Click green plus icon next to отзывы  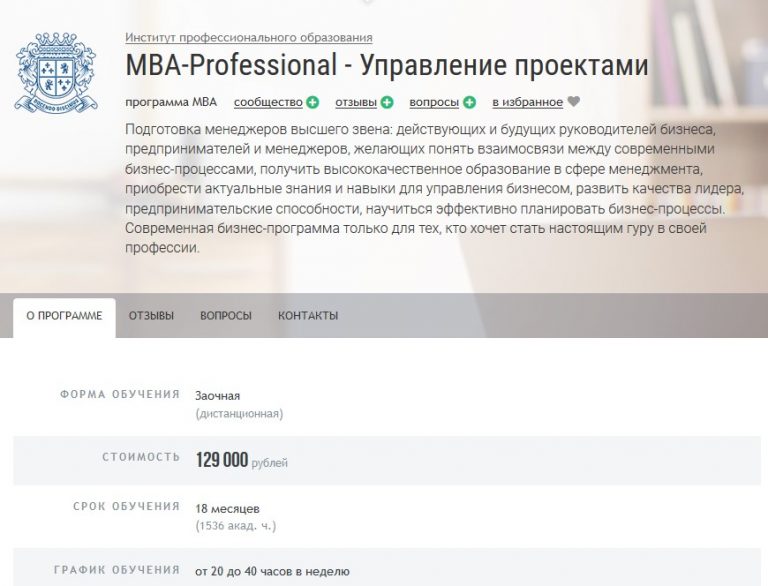pos(387,102)
